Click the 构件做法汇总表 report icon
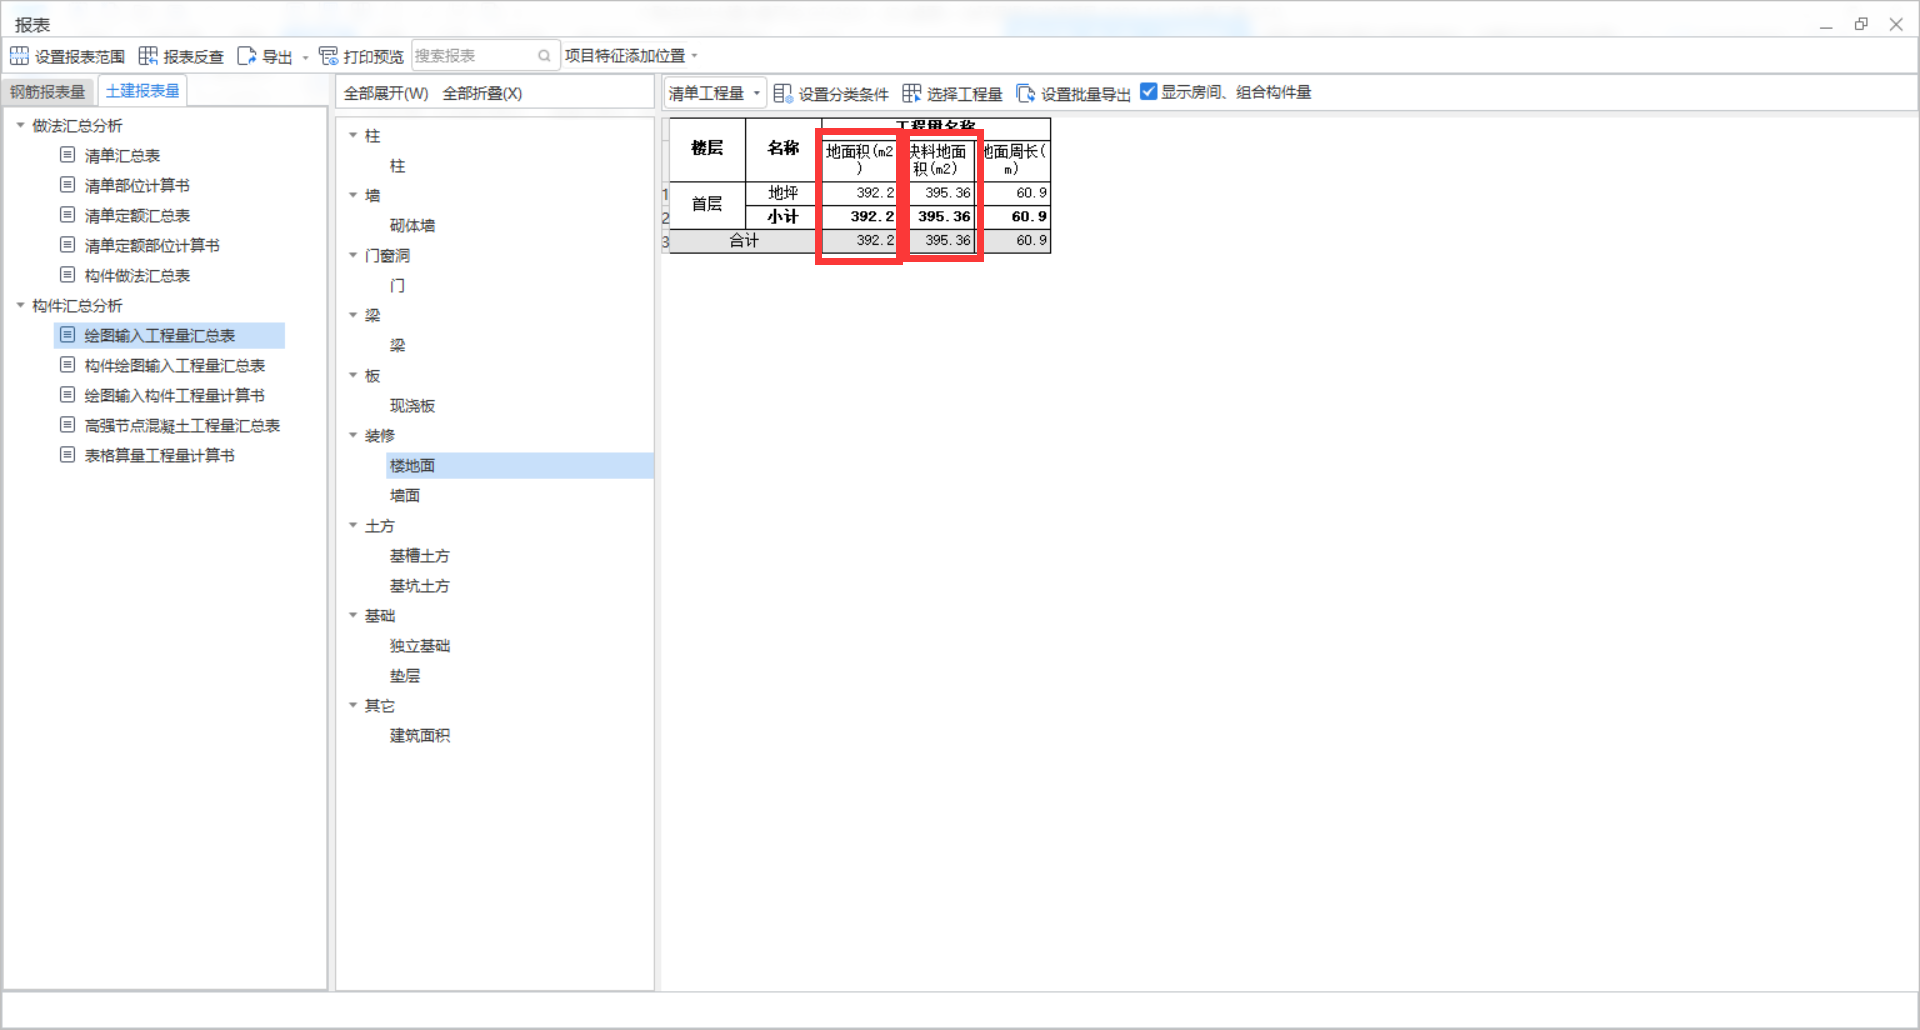The image size is (1920, 1030). point(67,275)
